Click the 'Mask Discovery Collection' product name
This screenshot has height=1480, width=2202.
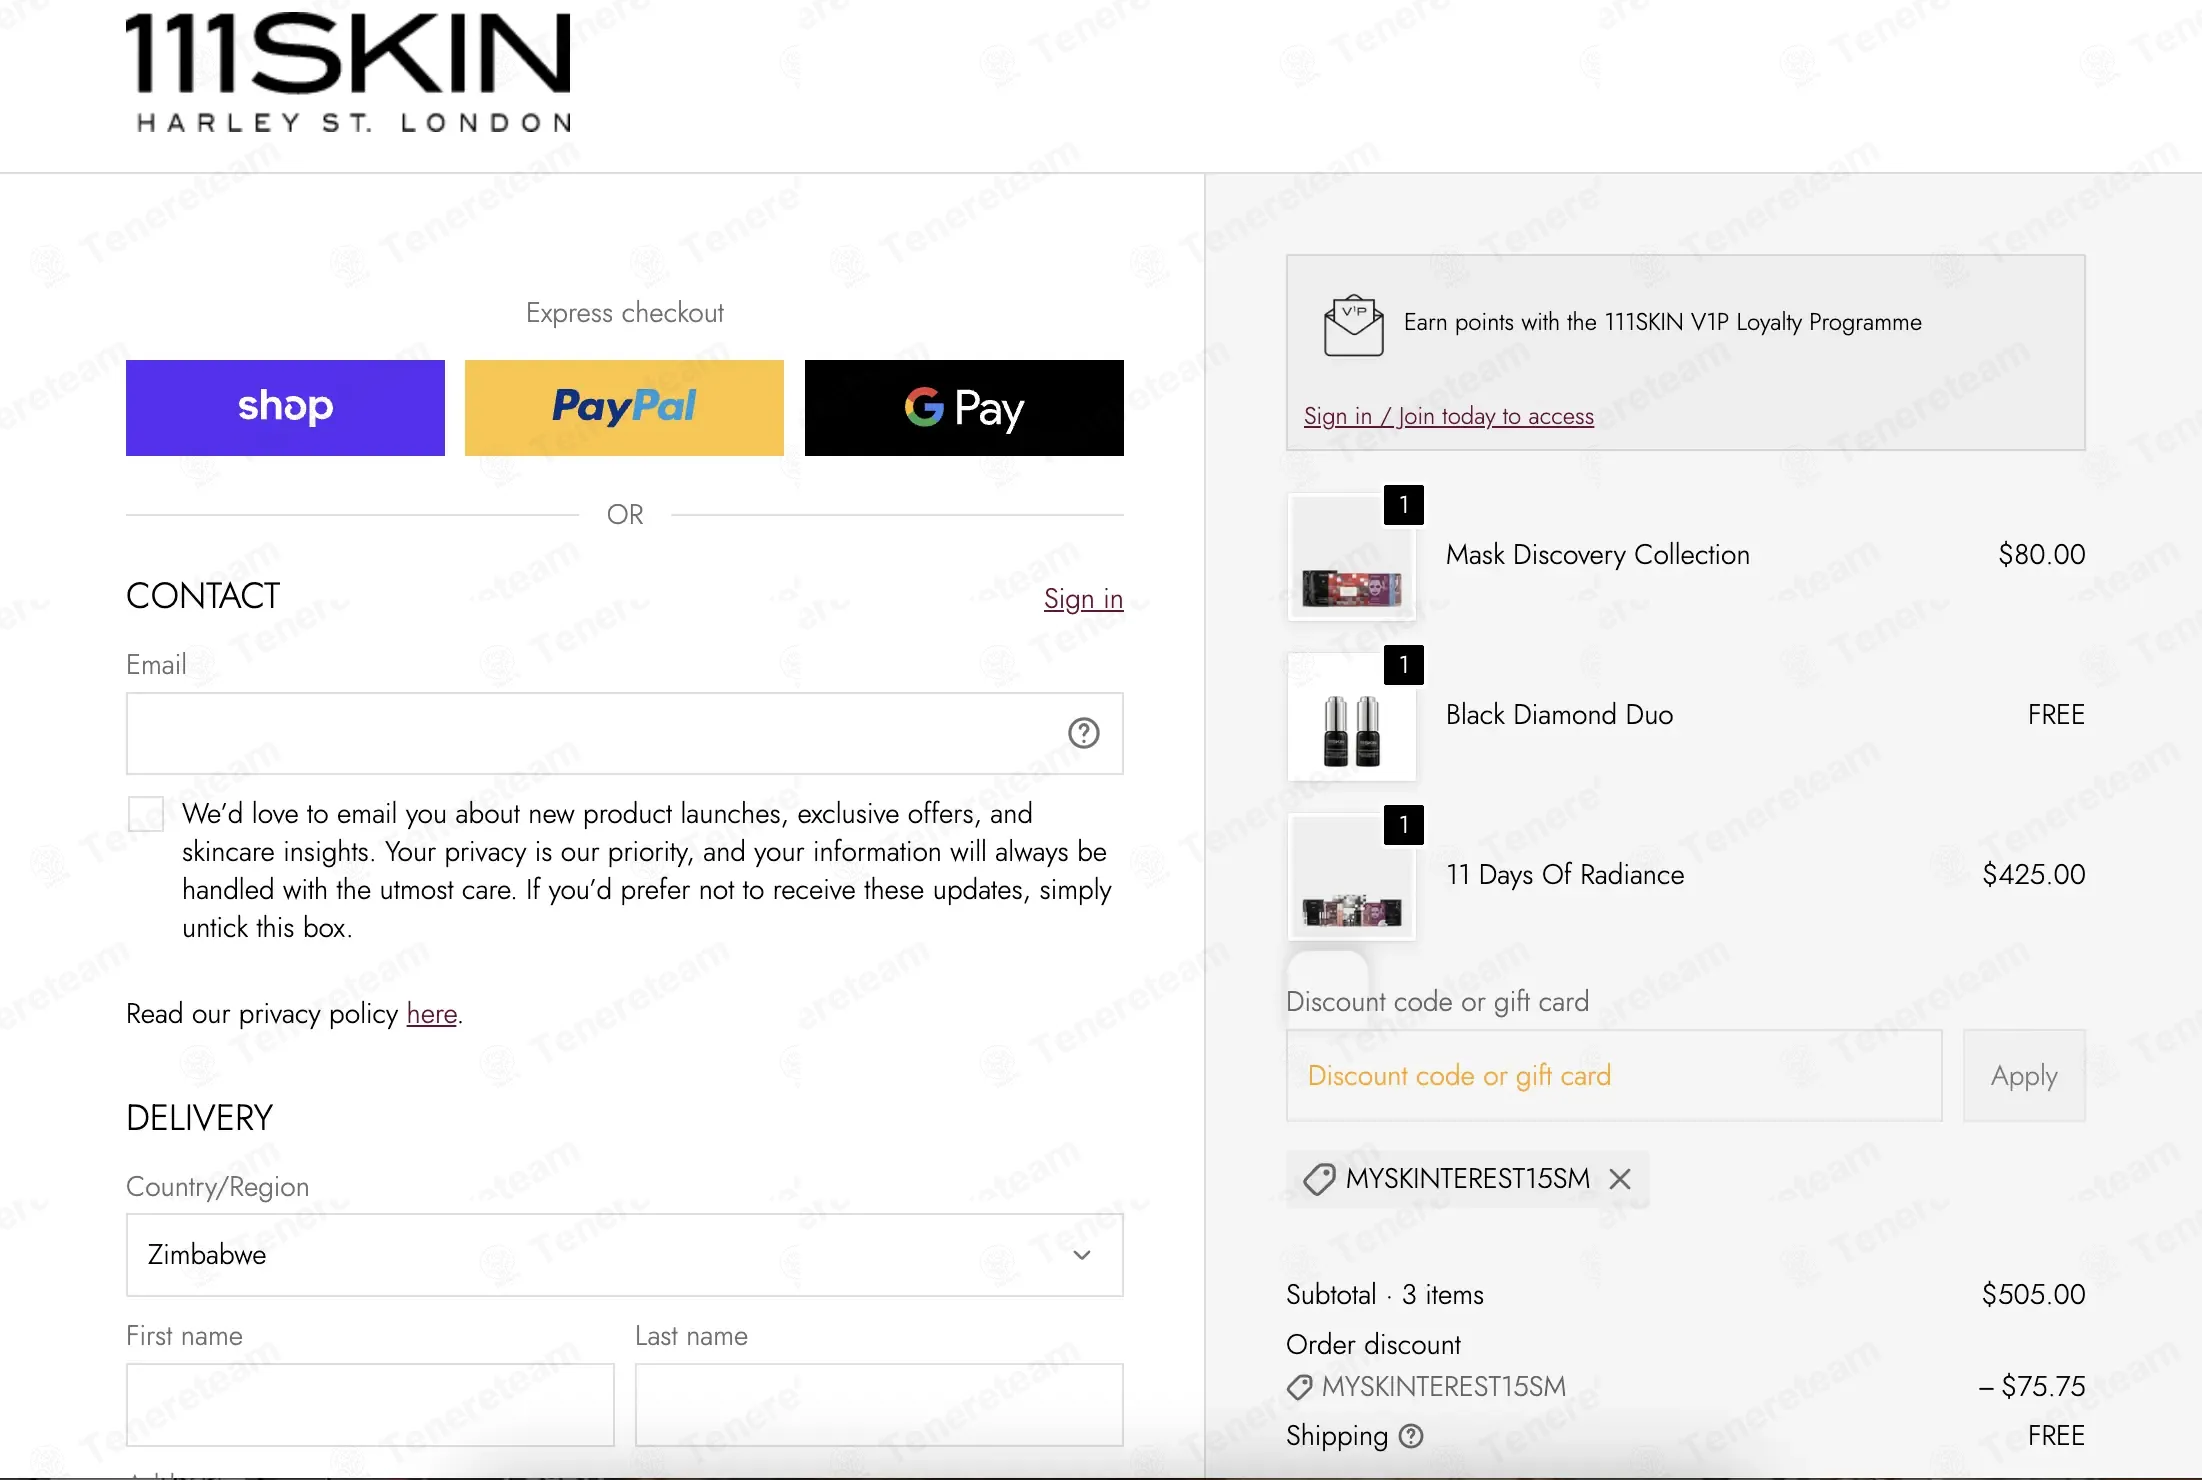1597,555
